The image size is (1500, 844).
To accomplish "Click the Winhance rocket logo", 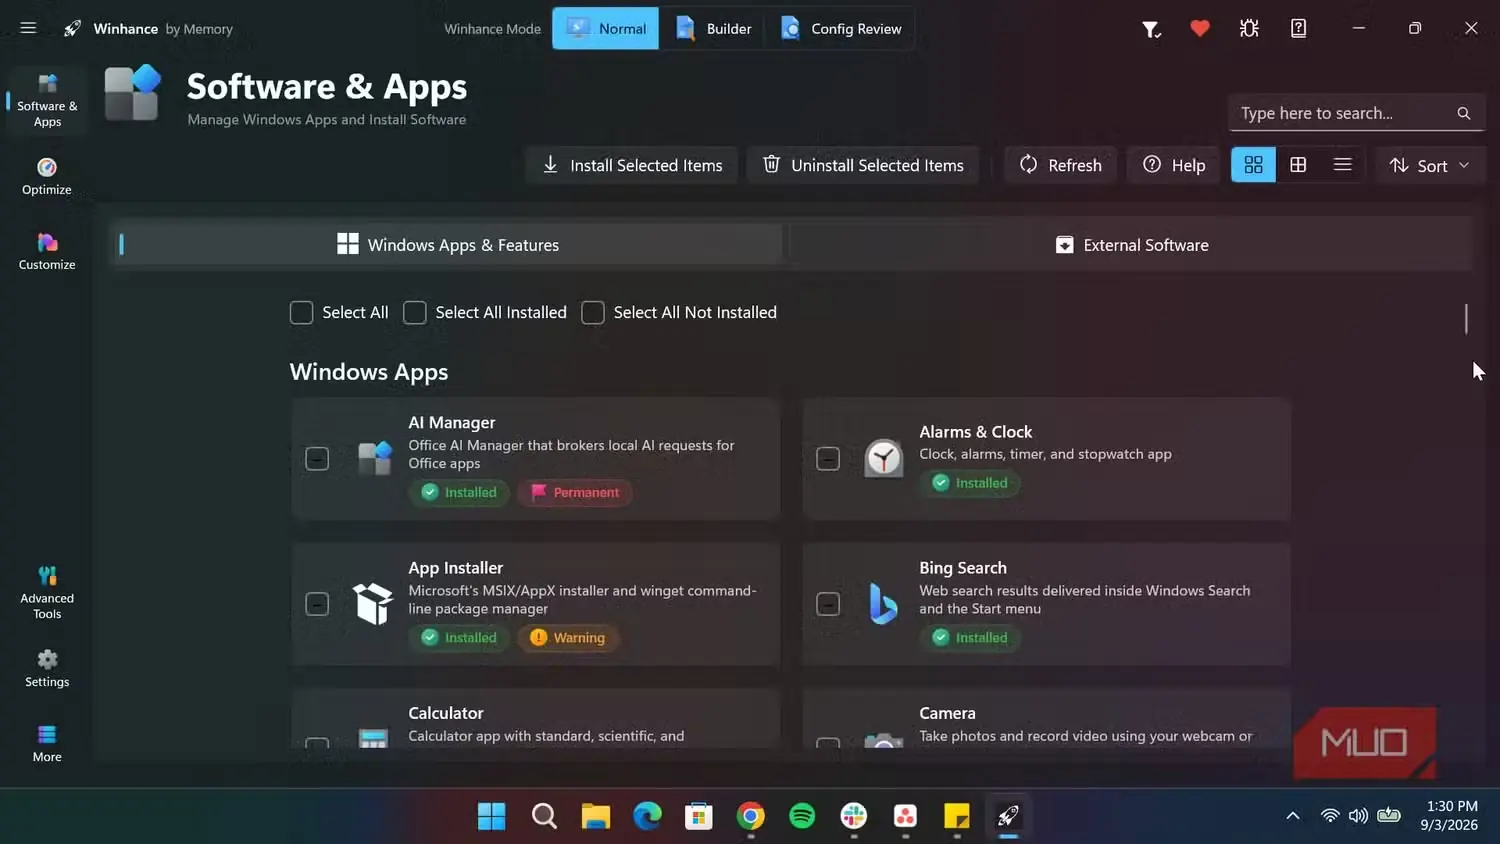I will pyautogui.click(x=72, y=29).
